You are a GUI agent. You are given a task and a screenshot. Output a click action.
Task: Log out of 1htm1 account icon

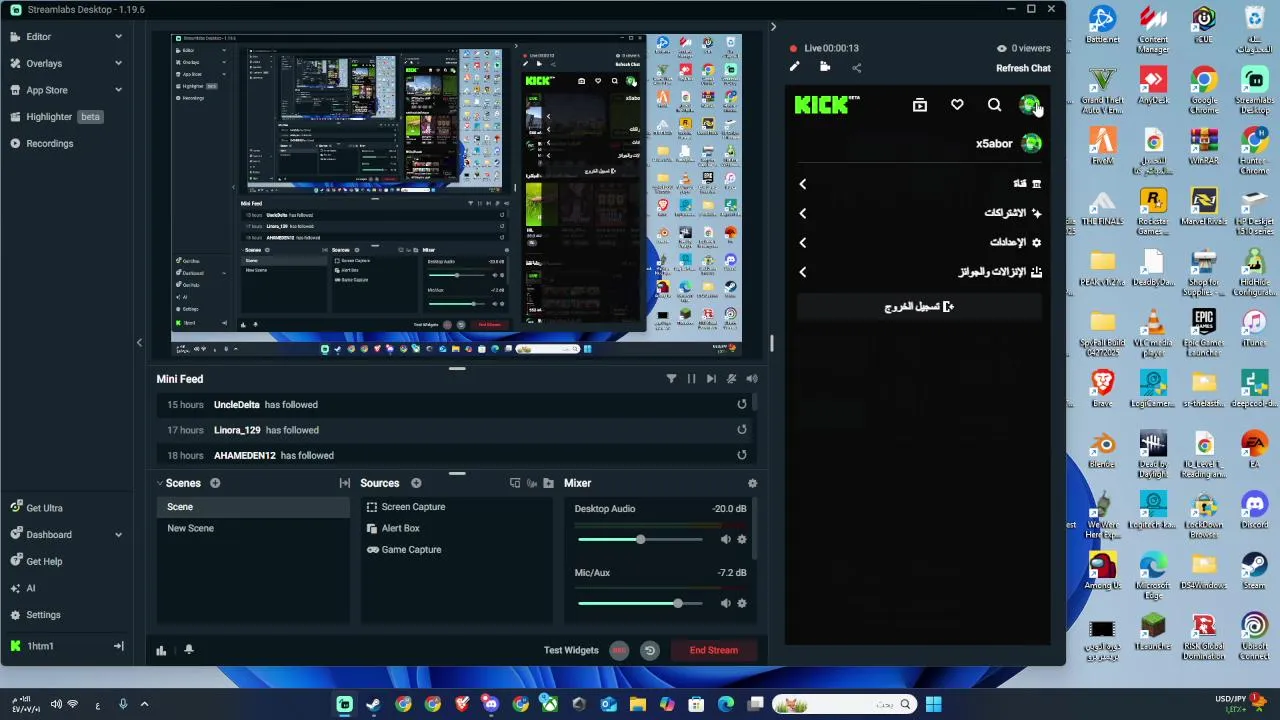[118, 646]
